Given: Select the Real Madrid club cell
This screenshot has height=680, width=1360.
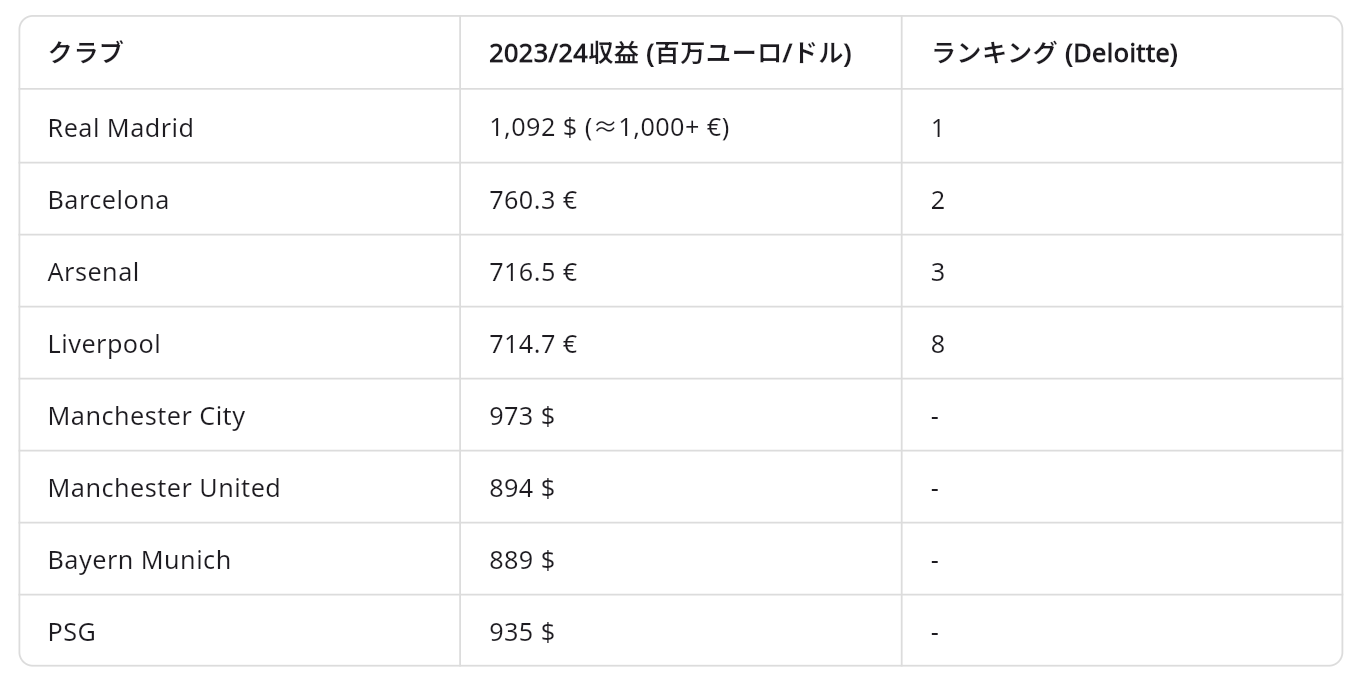Looking at the screenshot, I should pyautogui.click(x=121, y=128).
